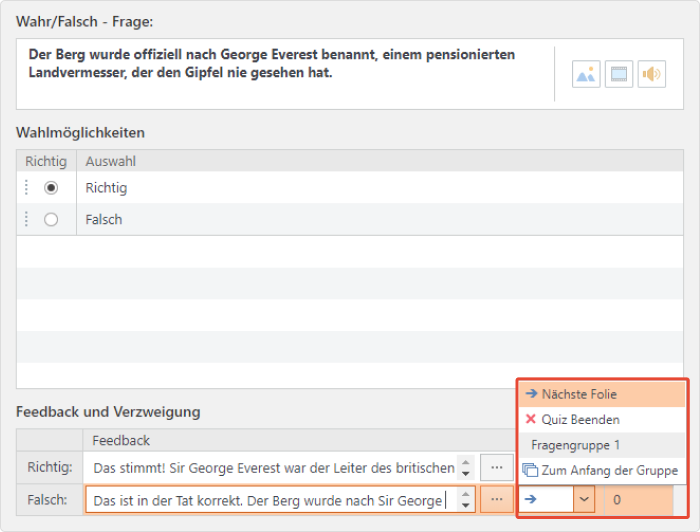Click the insert video icon
The width and height of the screenshot is (700, 532).
tap(619, 74)
